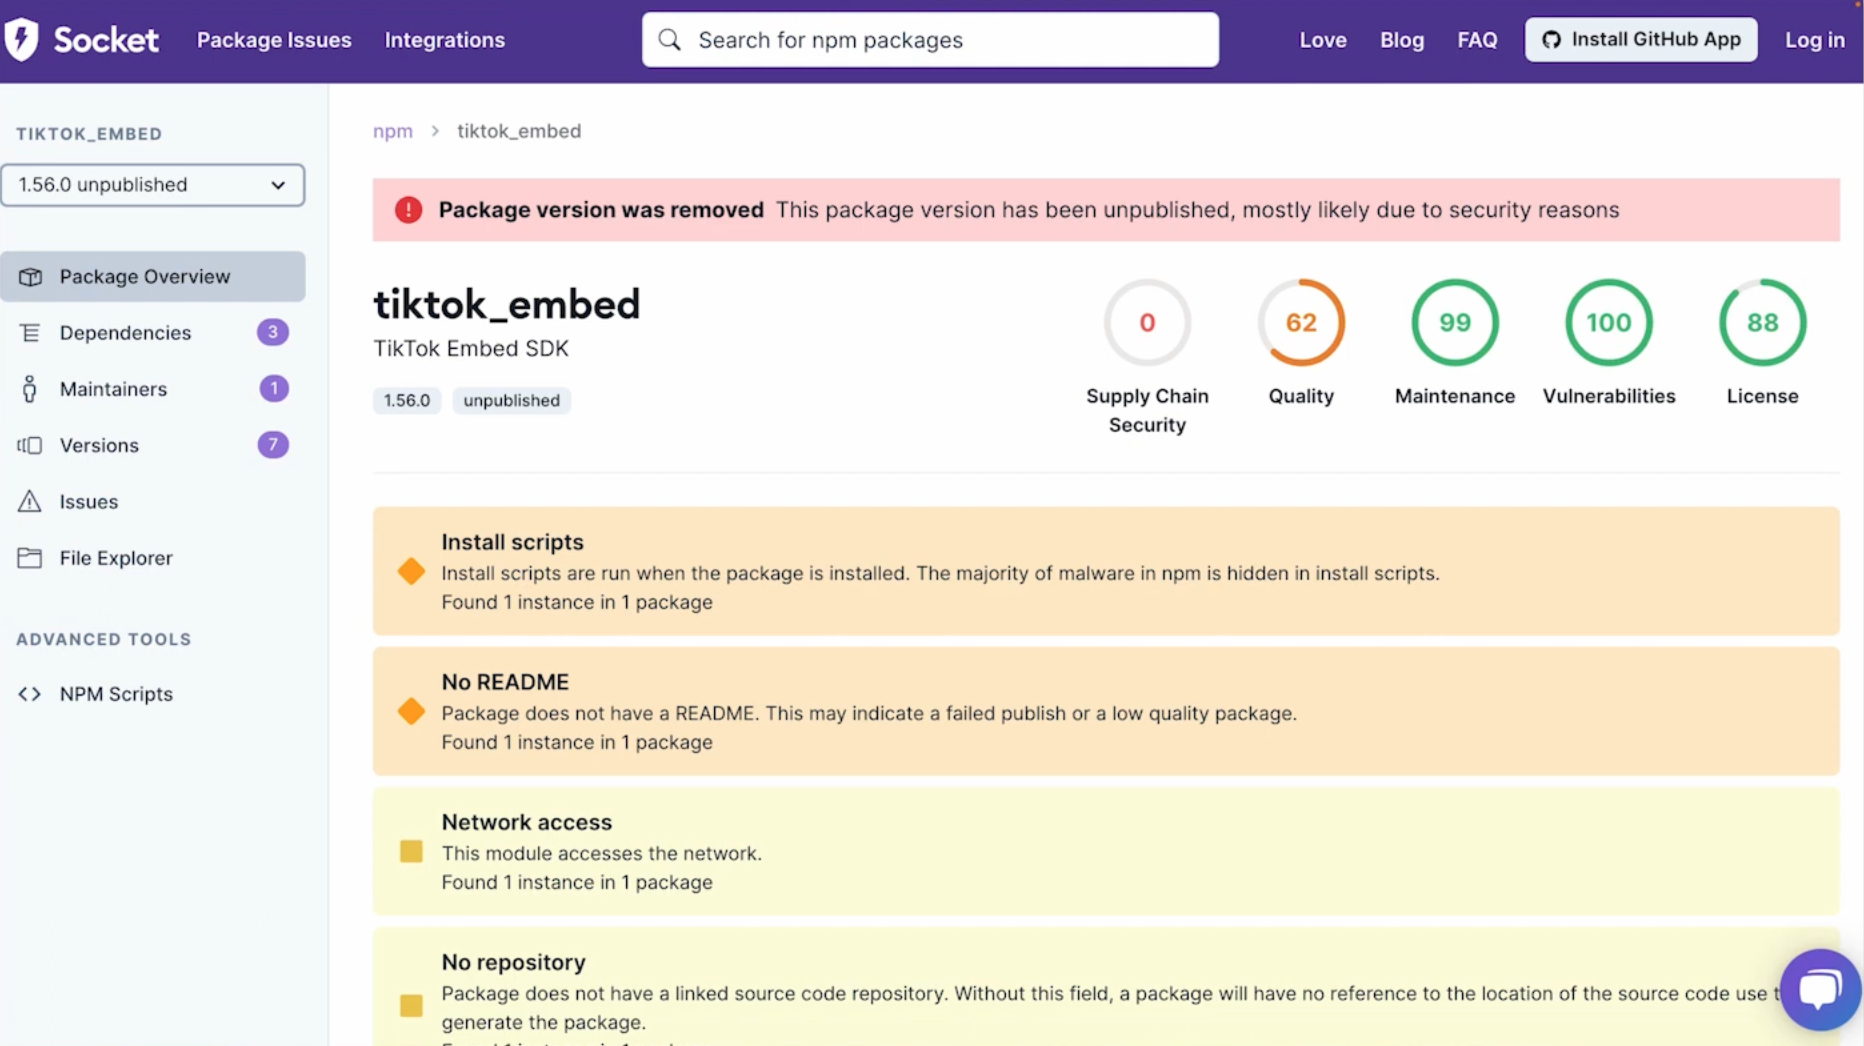Click the TikTok Embed SDK subtitle
This screenshot has width=1864, height=1046.
[x=471, y=349]
